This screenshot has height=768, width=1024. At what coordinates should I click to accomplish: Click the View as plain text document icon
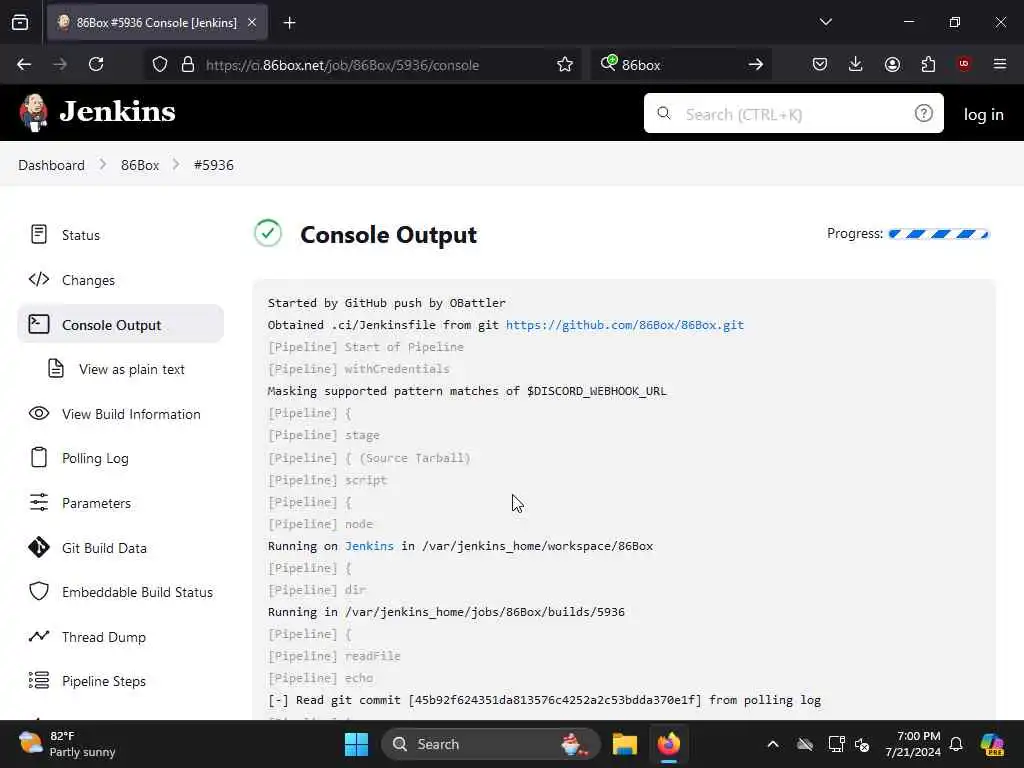click(56, 368)
